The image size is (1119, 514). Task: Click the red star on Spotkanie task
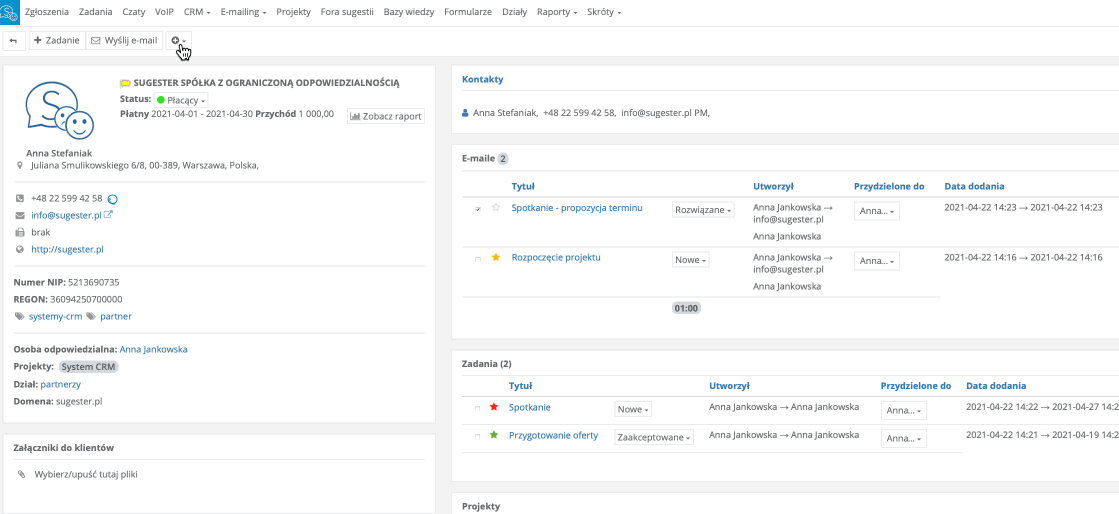click(493, 408)
